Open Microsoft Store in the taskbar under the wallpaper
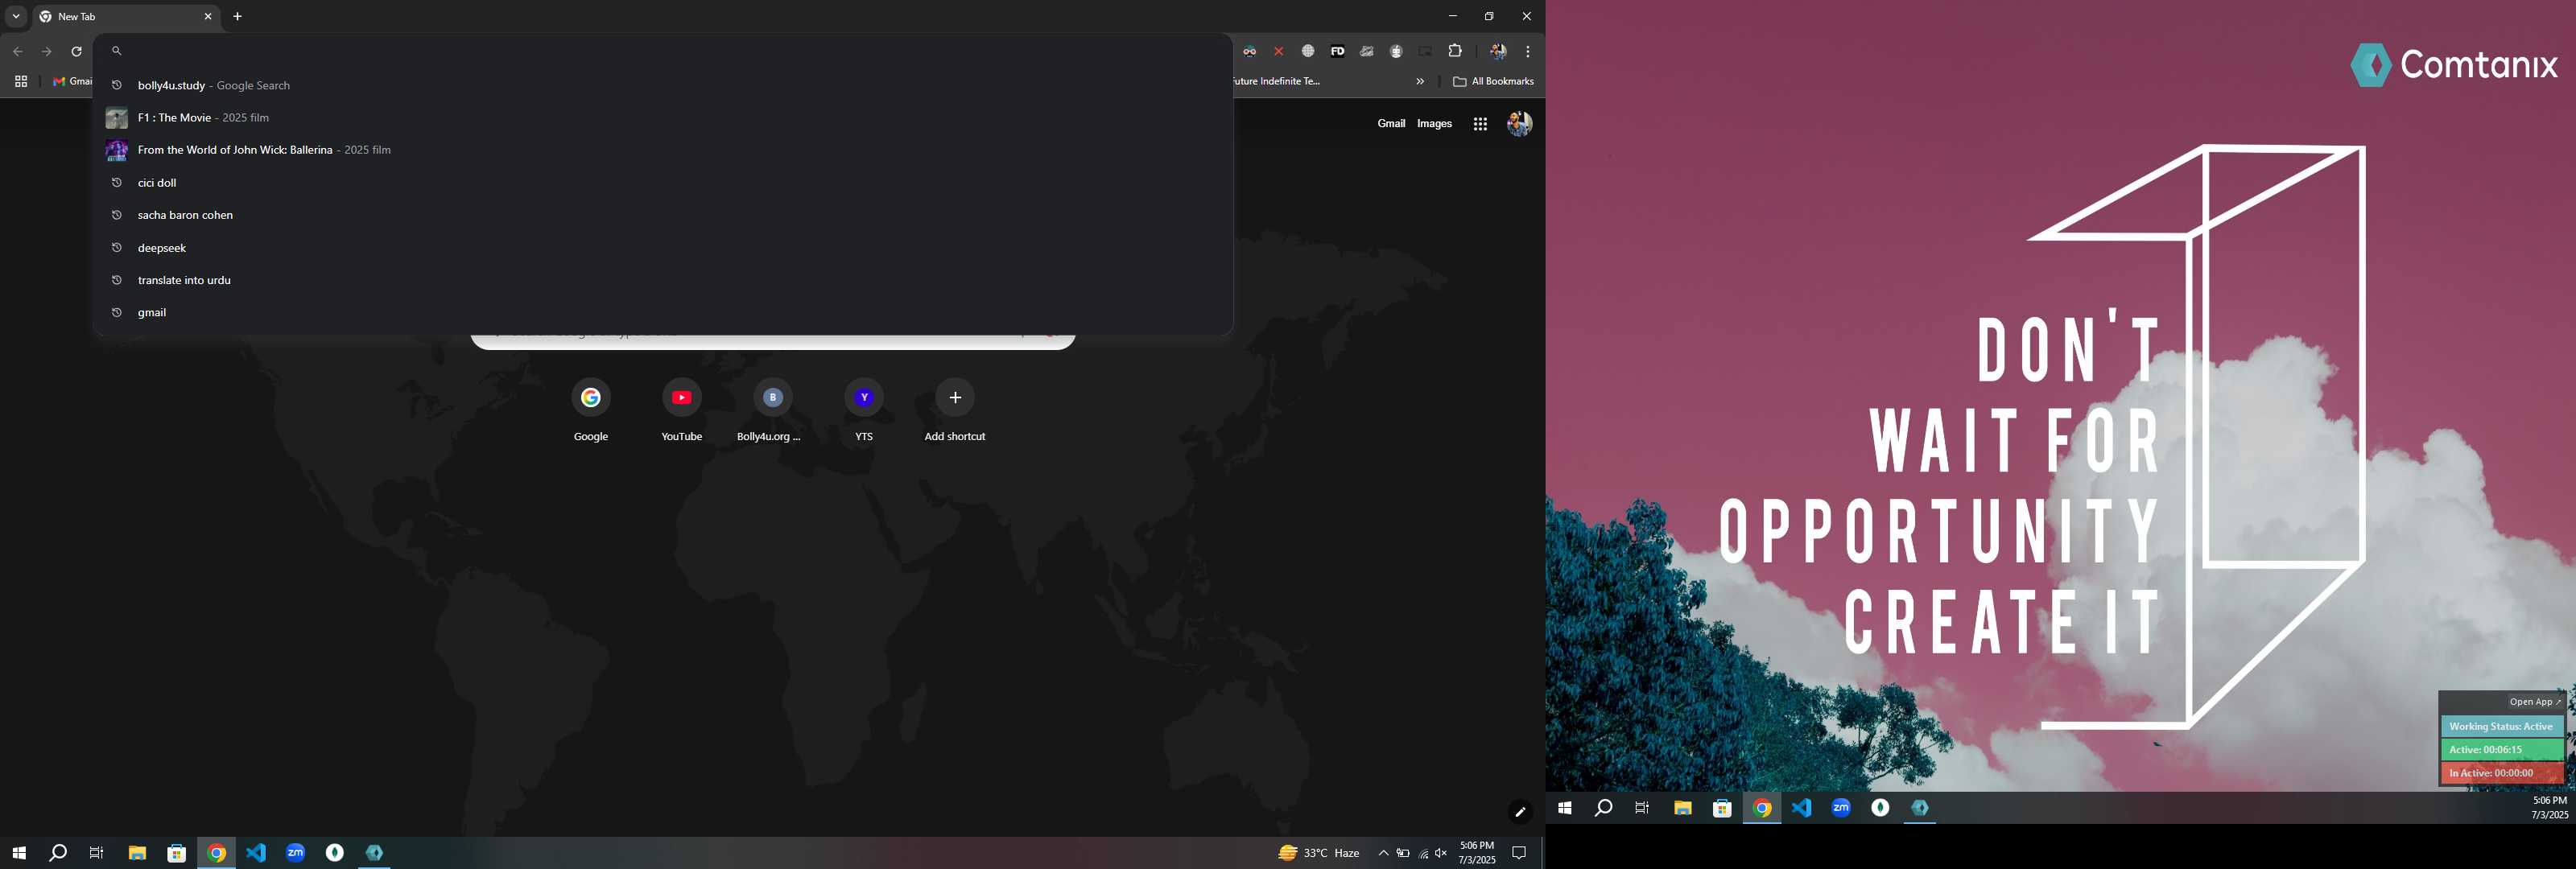 1722,808
